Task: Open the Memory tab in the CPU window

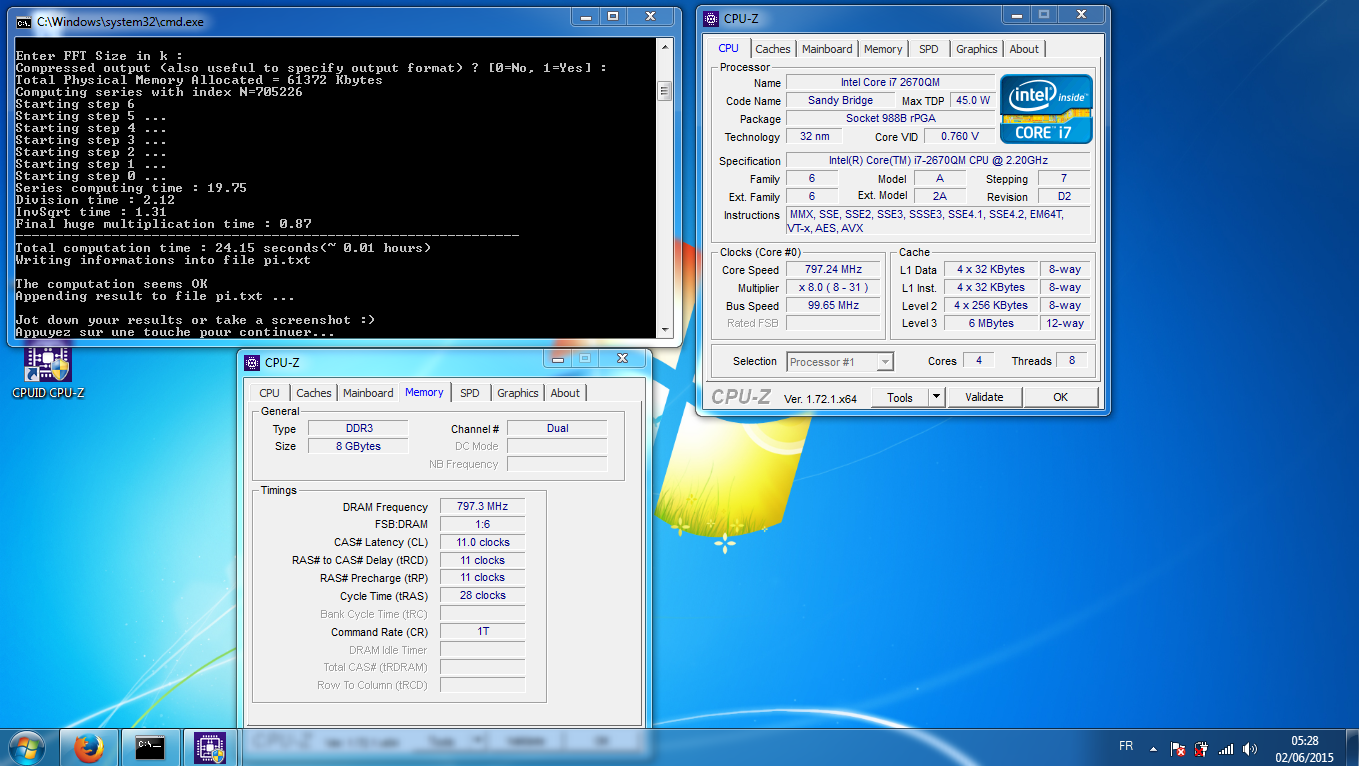Action: tap(883, 49)
